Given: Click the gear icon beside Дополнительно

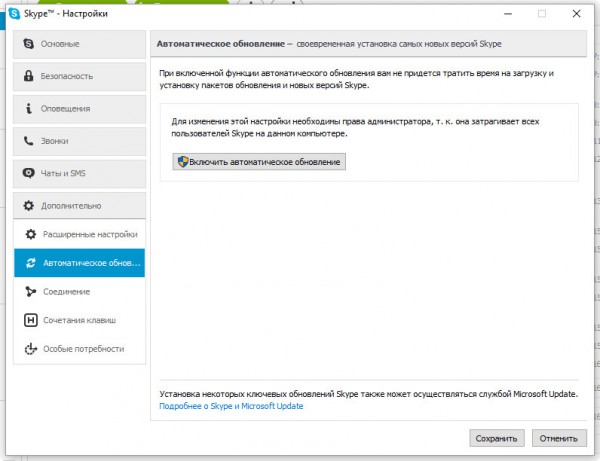Looking at the screenshot, I should click(x=29, y=205).
